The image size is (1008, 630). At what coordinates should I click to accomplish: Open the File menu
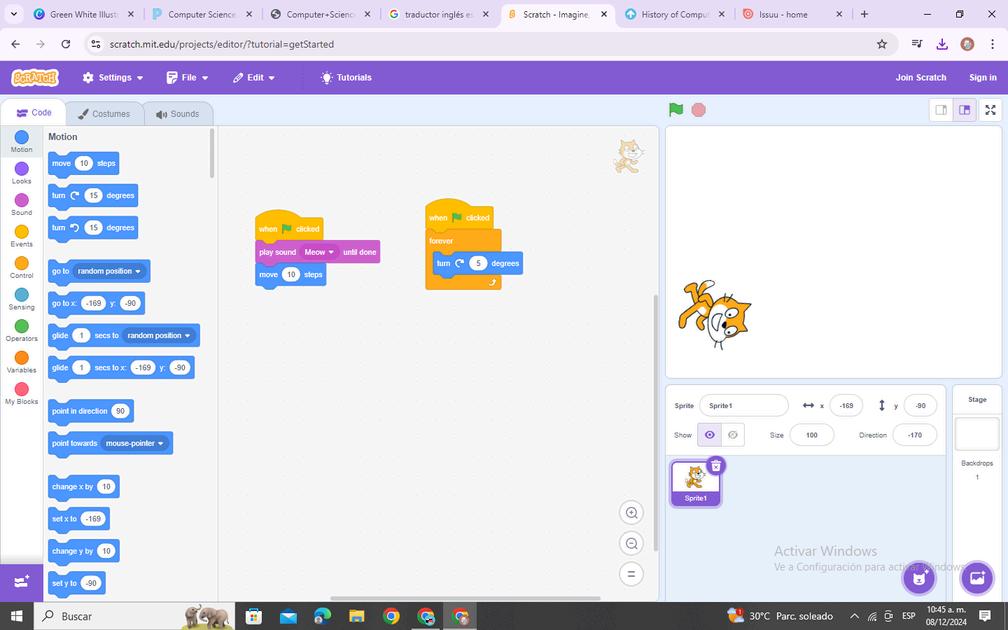[x=187, y=77]
